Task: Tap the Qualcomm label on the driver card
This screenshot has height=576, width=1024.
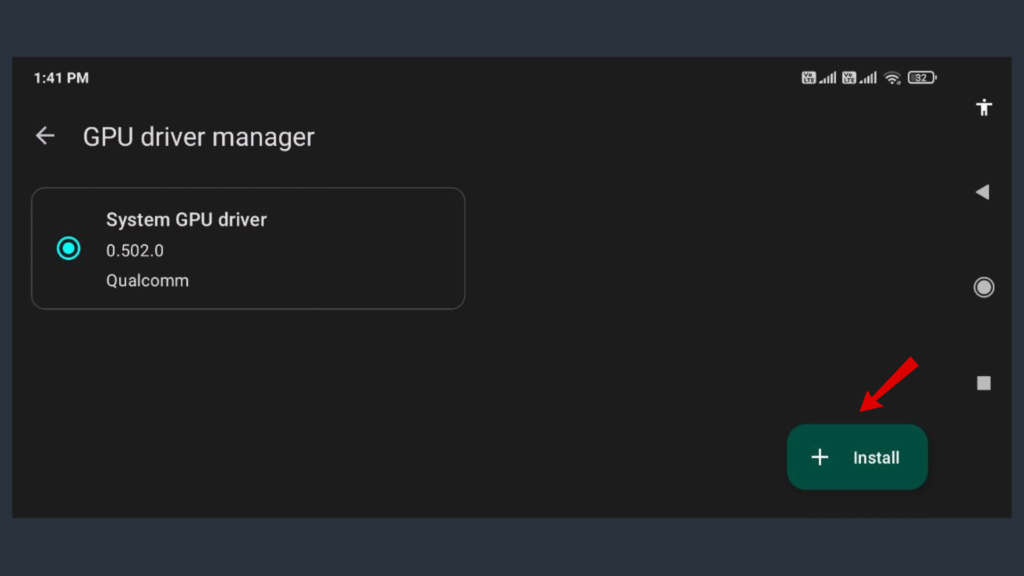Action: (x=147, y=281)
